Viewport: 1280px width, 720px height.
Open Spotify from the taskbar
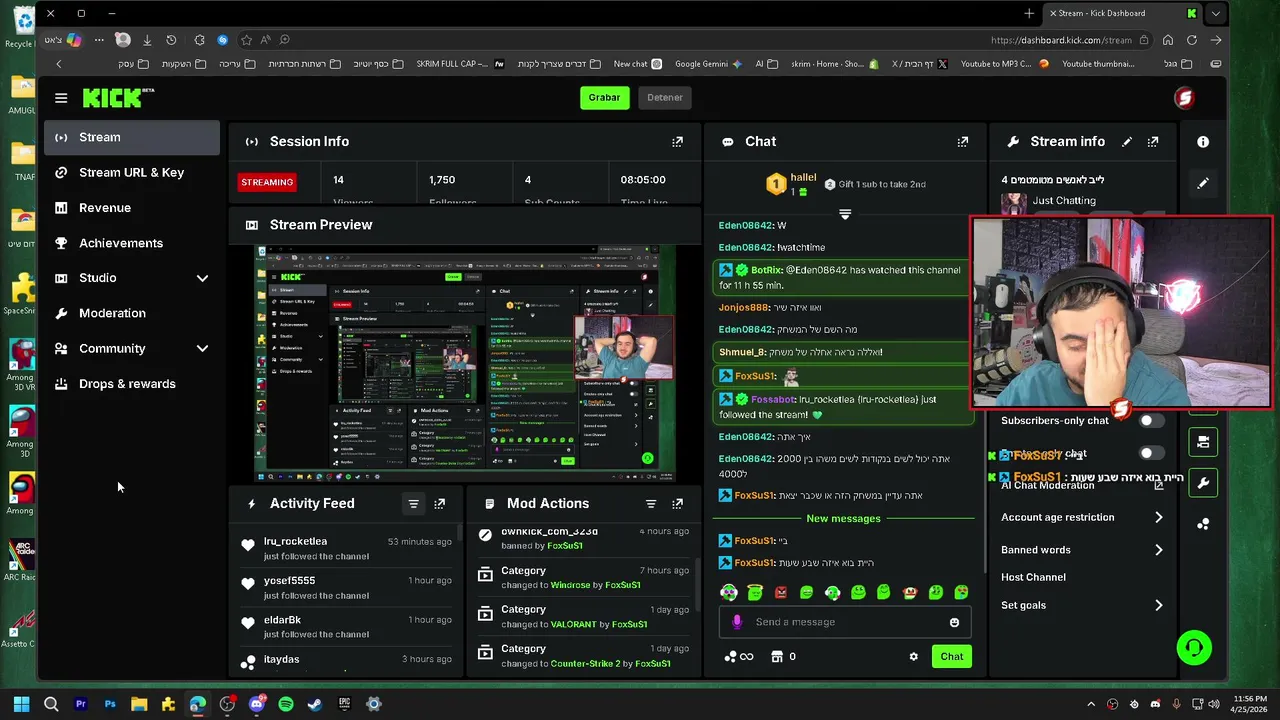[286, 704]
